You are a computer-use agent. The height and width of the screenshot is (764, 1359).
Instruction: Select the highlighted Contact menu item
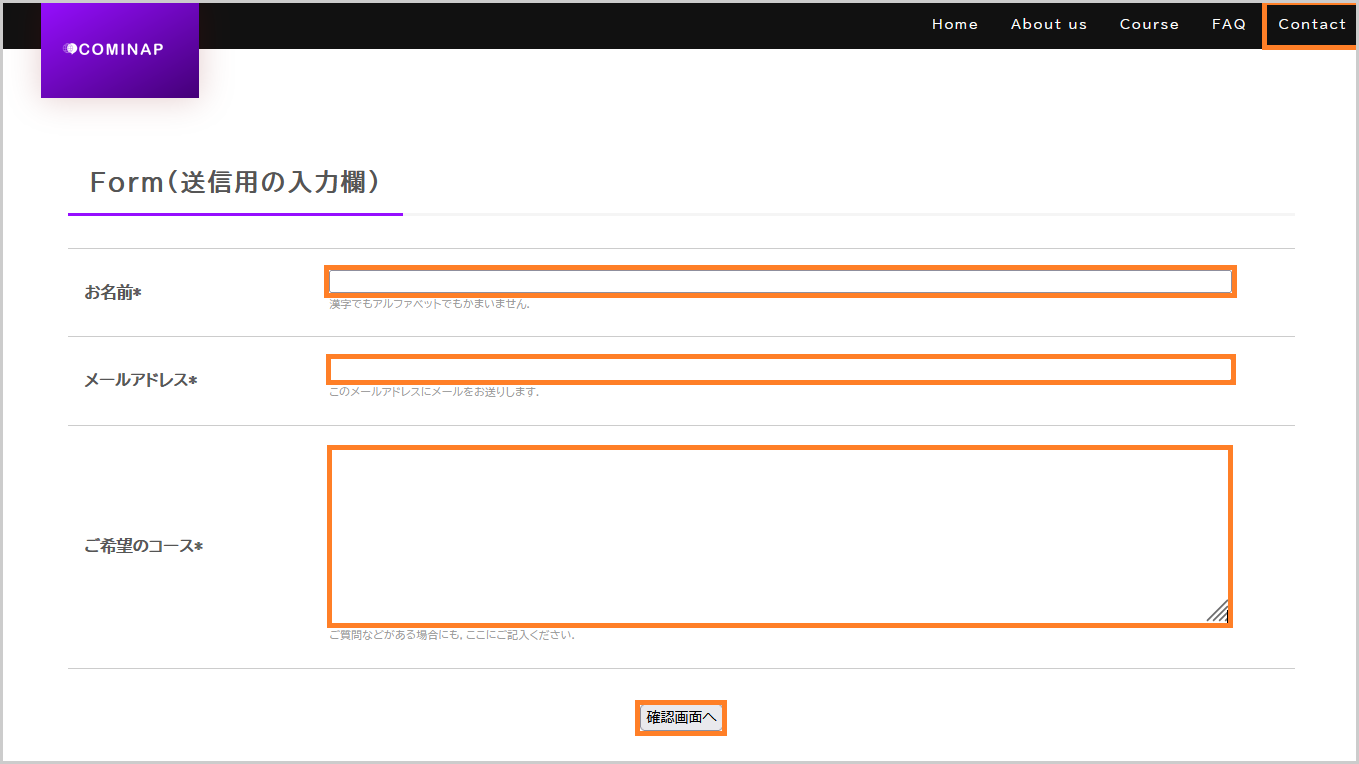(x=1311, y=25)
